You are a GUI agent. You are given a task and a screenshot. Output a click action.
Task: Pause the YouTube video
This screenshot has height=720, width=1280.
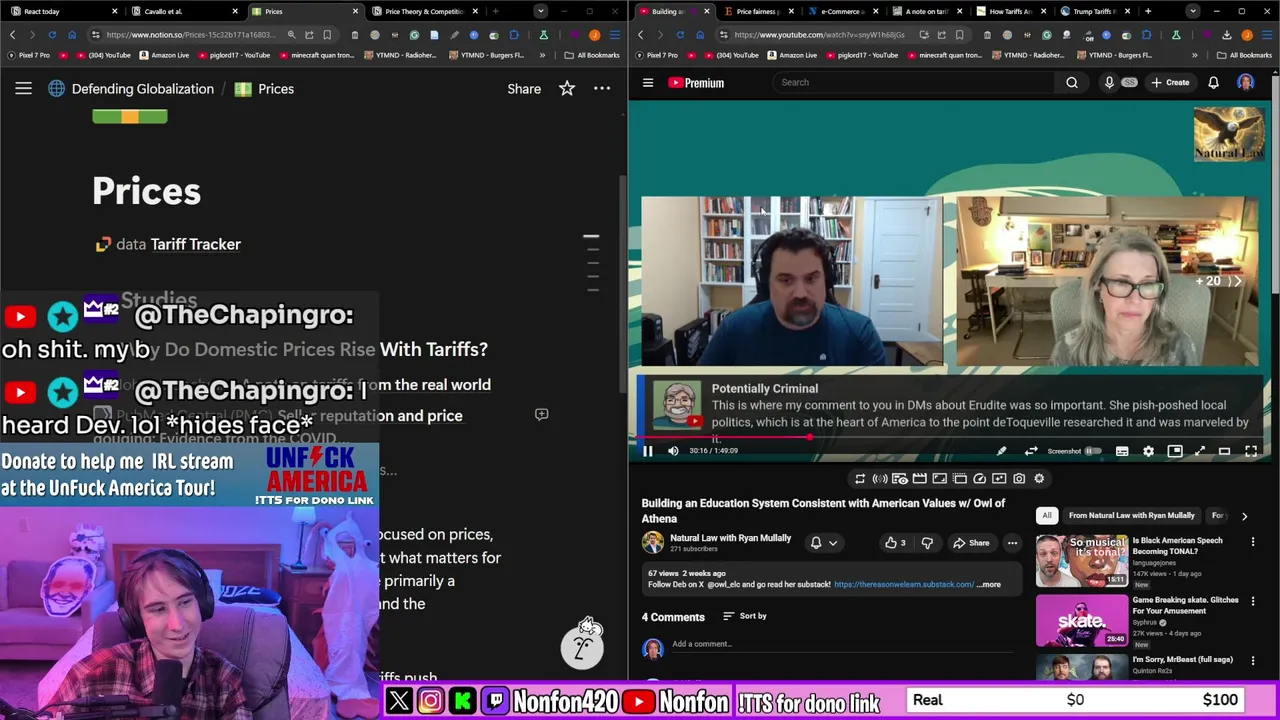(648, 451)
